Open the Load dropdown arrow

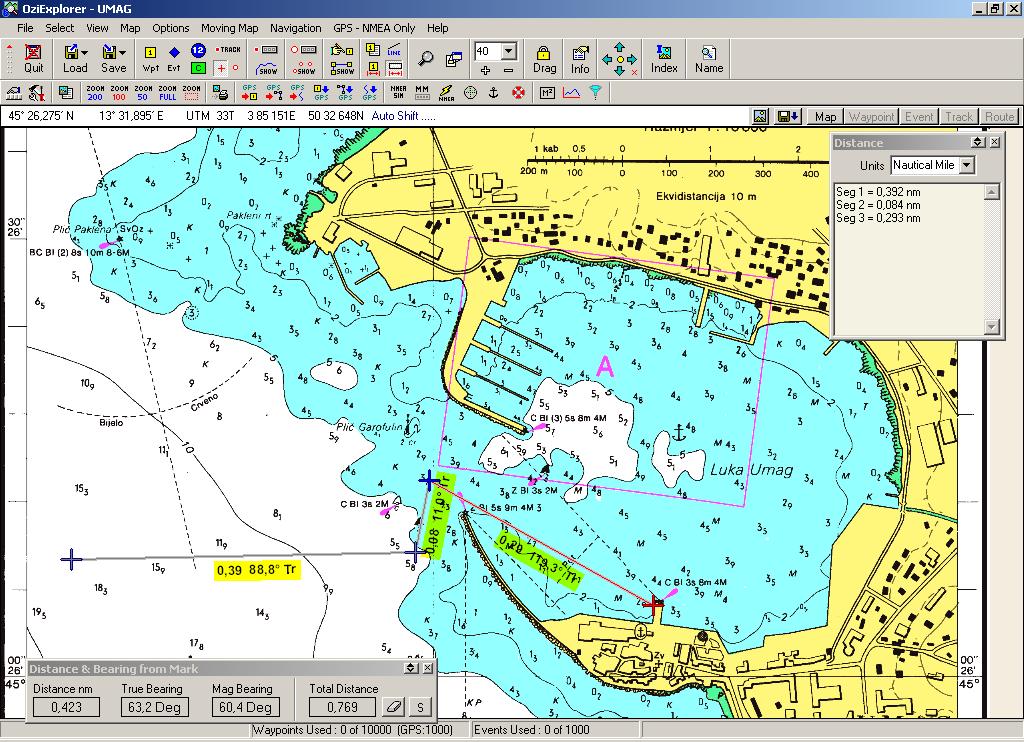point(85,52)
